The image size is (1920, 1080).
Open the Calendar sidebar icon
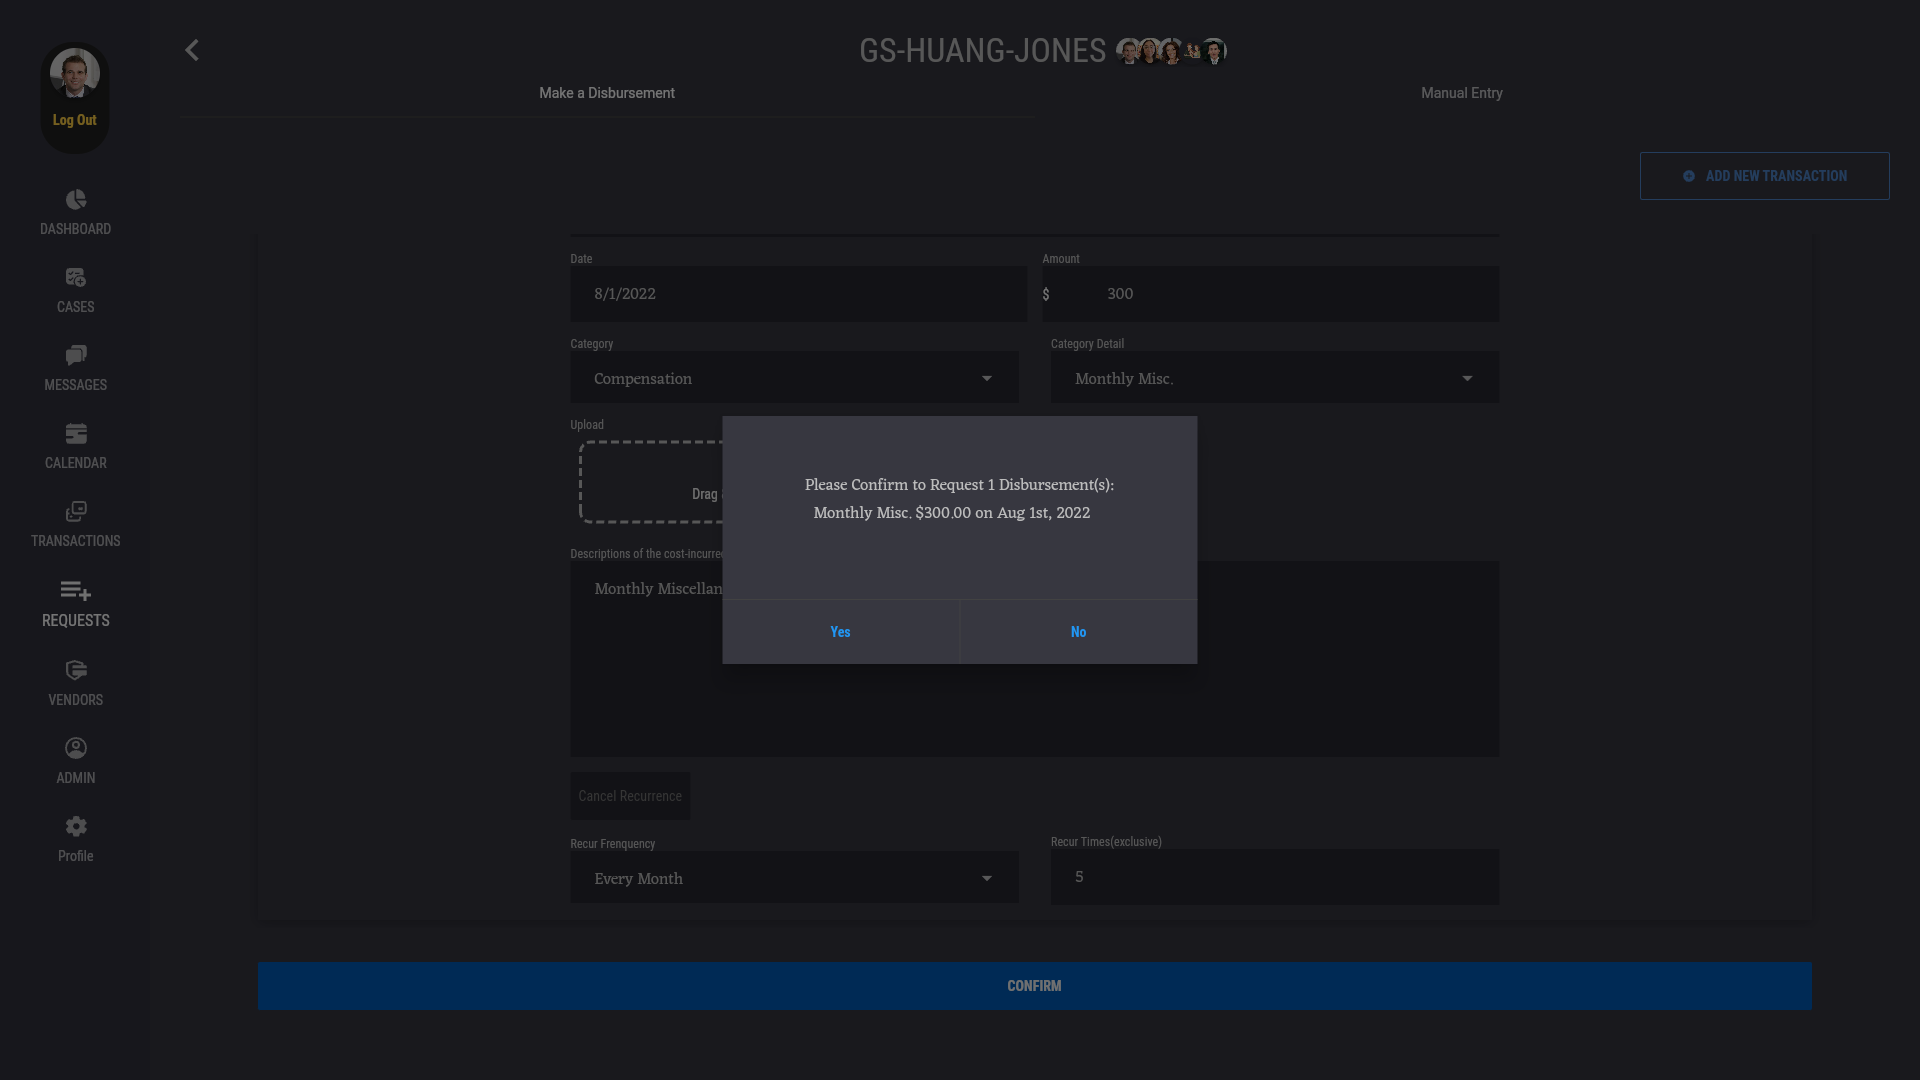pyautogui.click(x=76, y=434)
